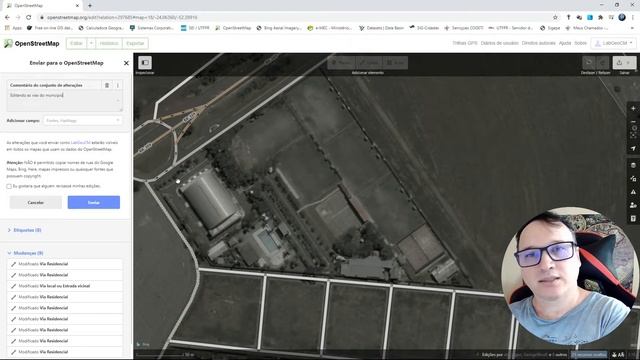Open Direitos autorais in the header menu
Viewport: 640px width, 360px height.
539,43
